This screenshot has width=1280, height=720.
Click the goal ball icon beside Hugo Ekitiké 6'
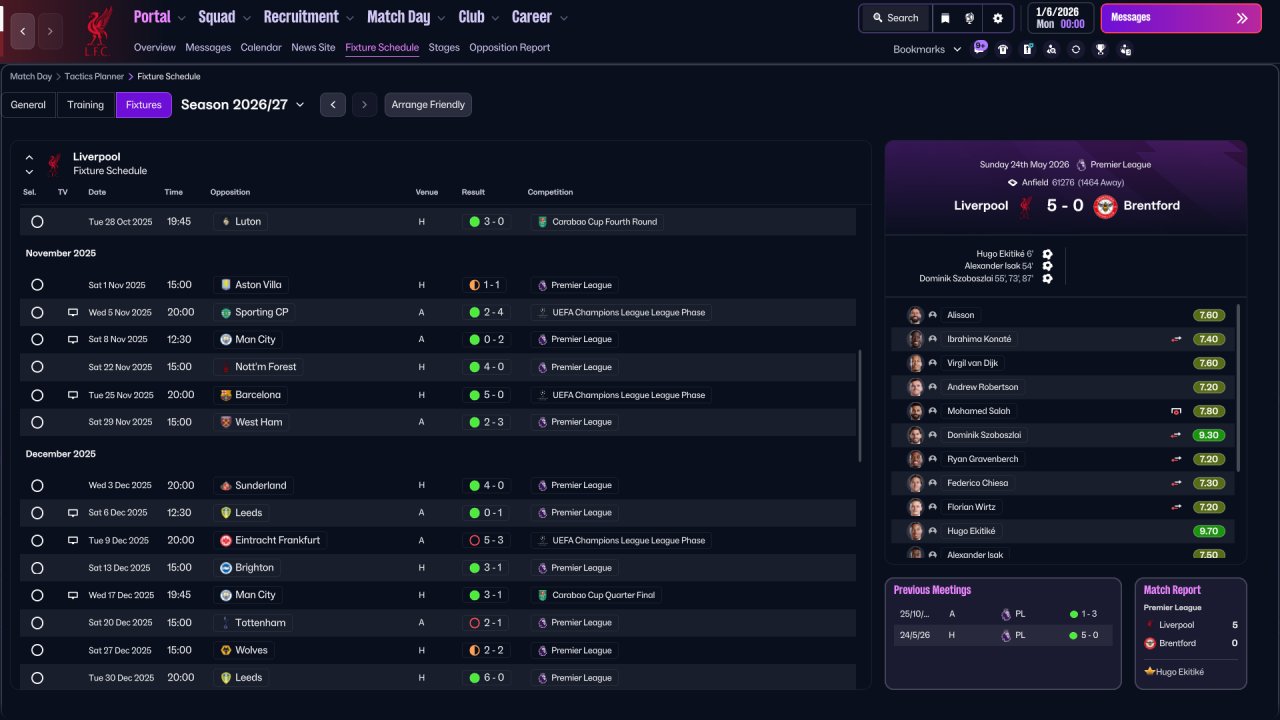(1047, 254)
